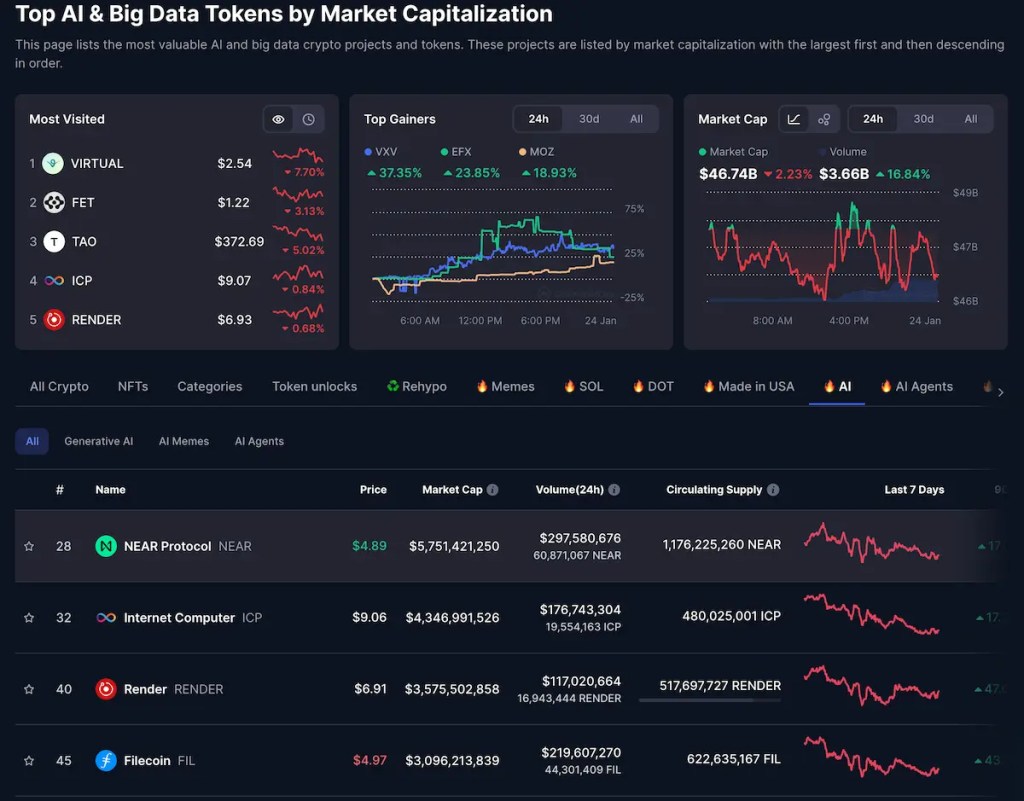Screen dimensions: 1024x801
Task: Click the Filecoin logo in table
Action: (106, 761)
